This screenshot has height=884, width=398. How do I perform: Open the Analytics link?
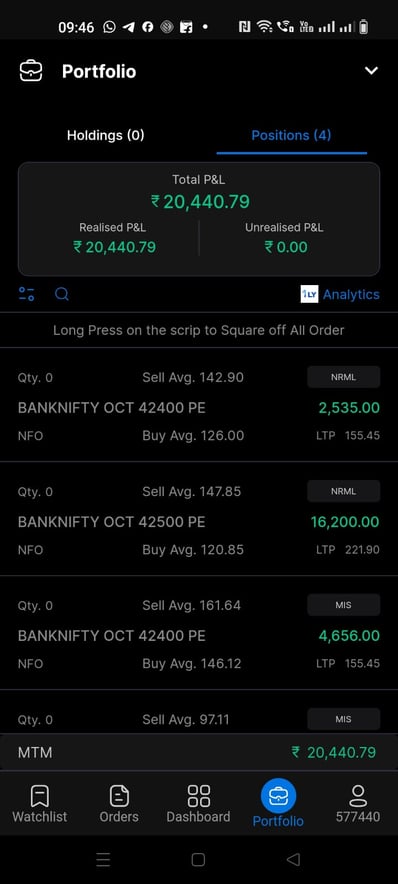(351, 294)
